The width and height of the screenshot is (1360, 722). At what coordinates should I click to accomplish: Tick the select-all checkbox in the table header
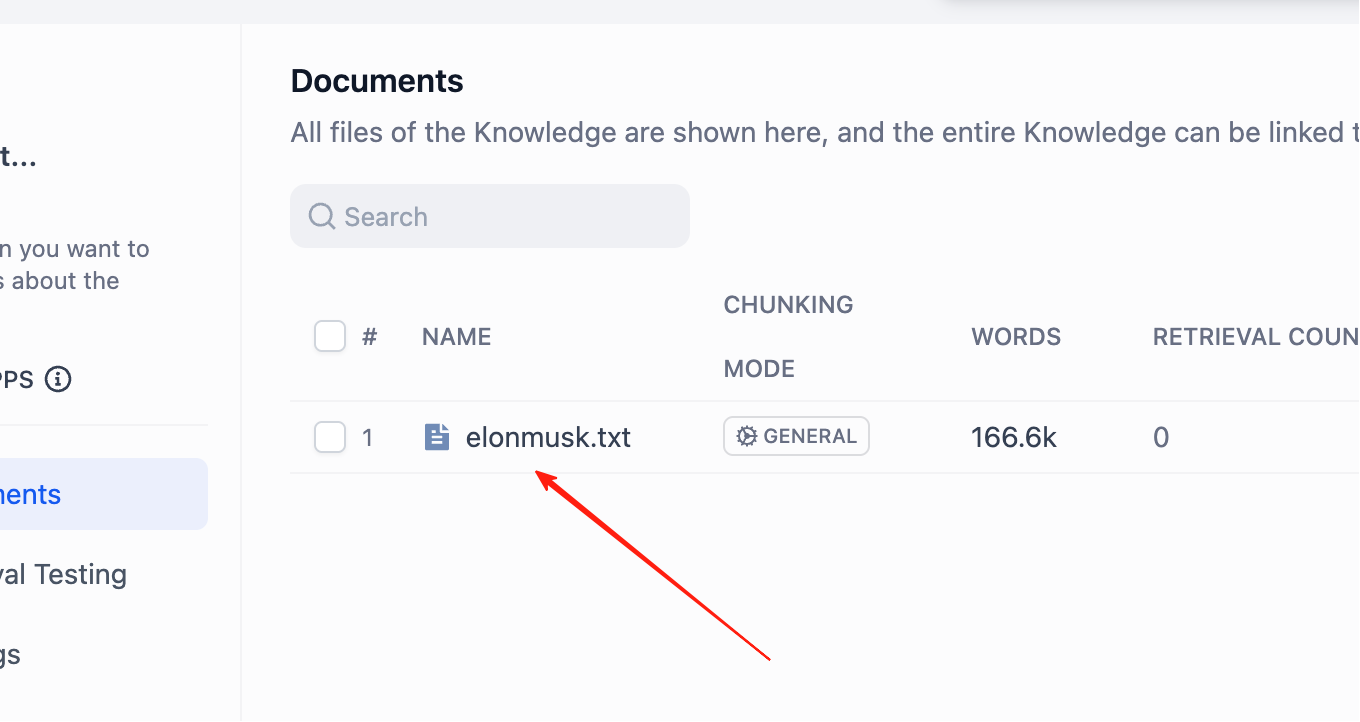click(x=330, y=336)
